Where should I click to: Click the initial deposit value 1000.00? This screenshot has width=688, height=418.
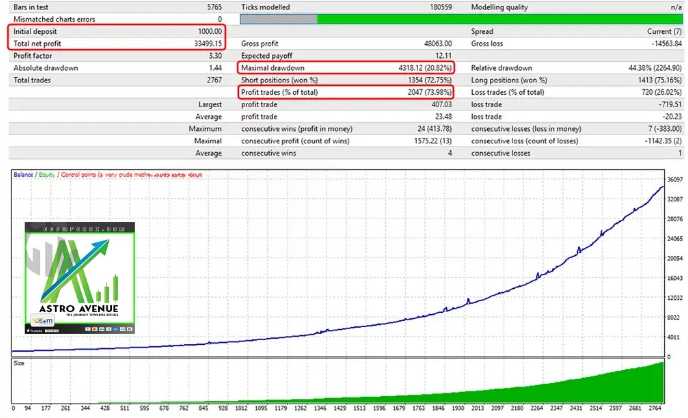210,32
